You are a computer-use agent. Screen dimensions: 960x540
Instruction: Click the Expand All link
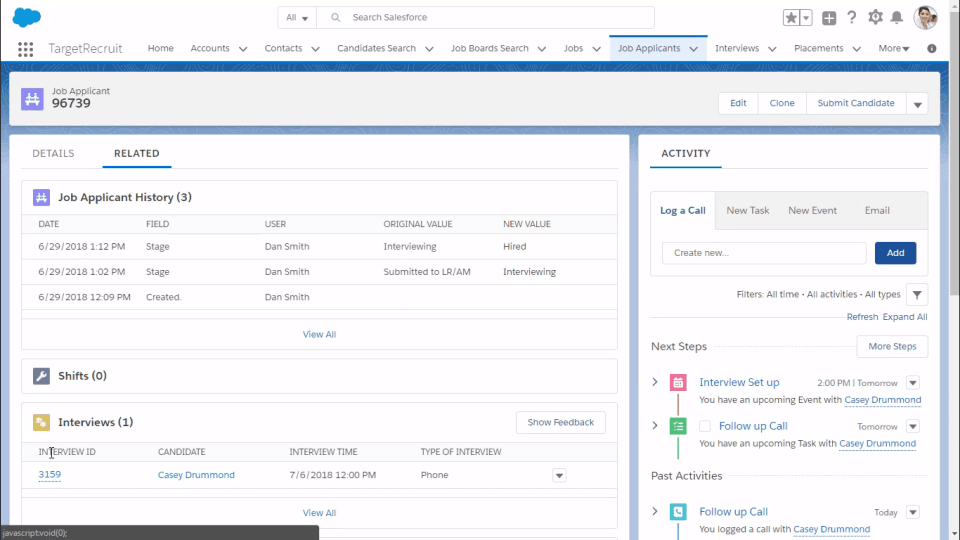(905, 317)
